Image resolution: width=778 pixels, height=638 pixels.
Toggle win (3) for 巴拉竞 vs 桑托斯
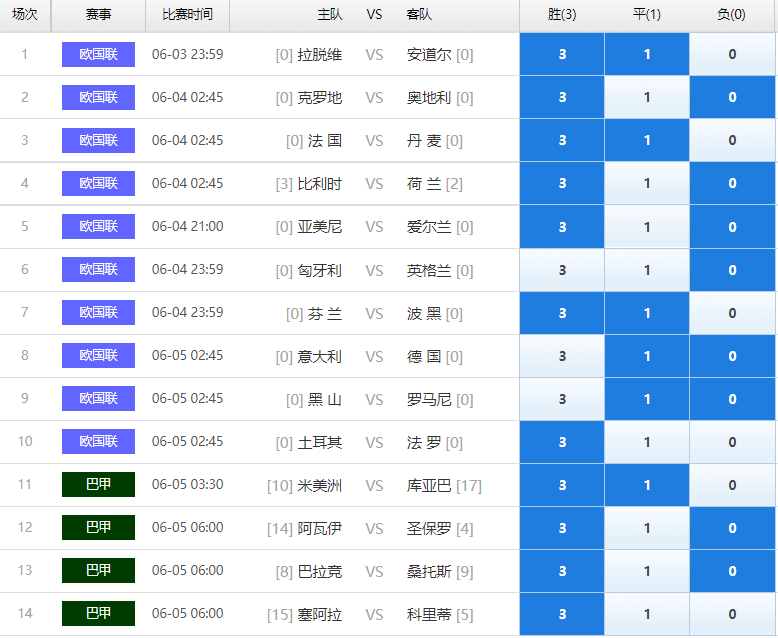[x=562, y=571]
